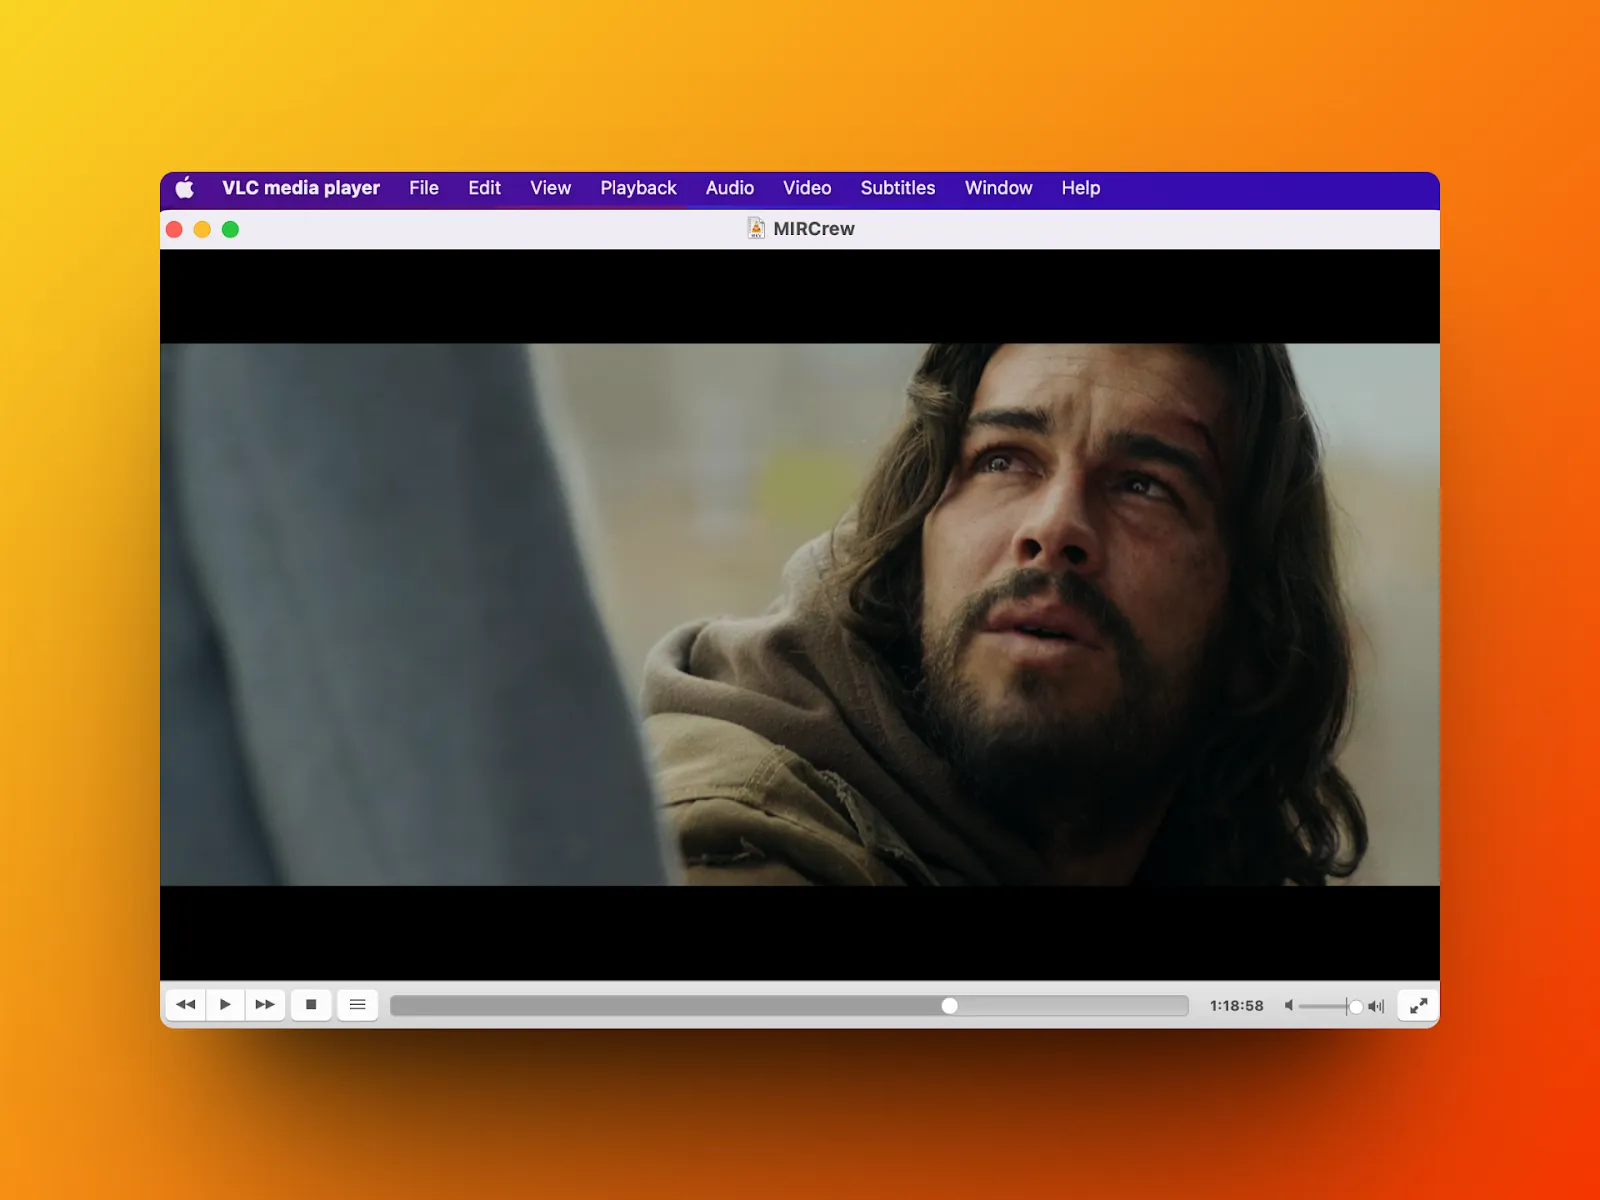Mute audio with the small speaker icon

point(1289,1006)
